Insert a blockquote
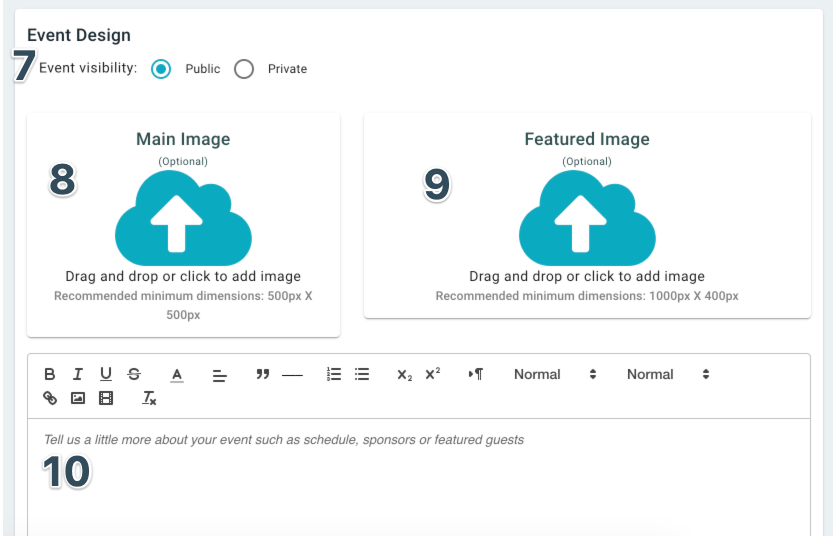Screen dimensions: 833x536 (x=262, y=374)
